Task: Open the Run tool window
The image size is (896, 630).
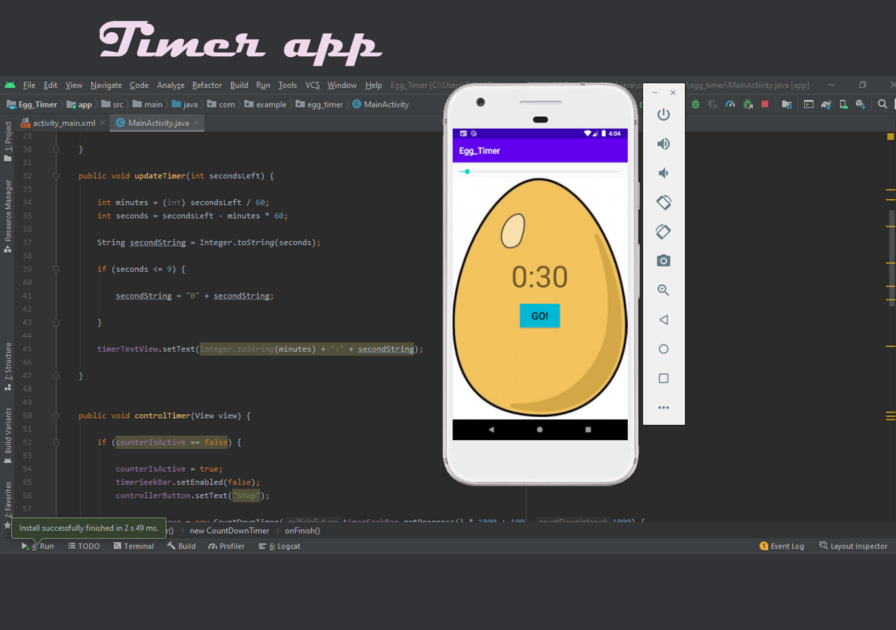Action: click(38, 546)
